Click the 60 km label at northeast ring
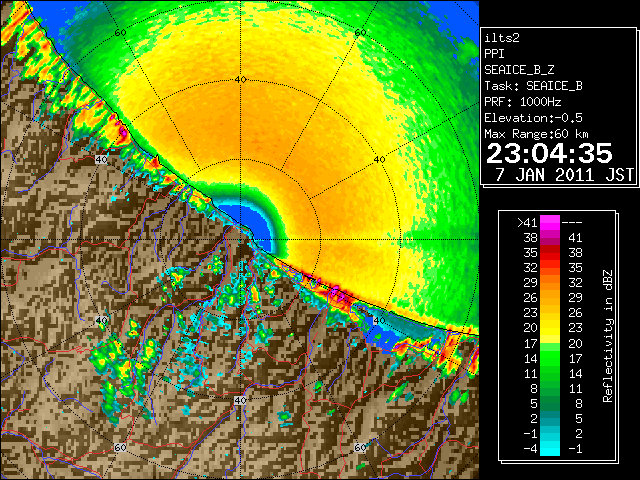Viewport: 640px width, 480px height. tap(360, 32)
